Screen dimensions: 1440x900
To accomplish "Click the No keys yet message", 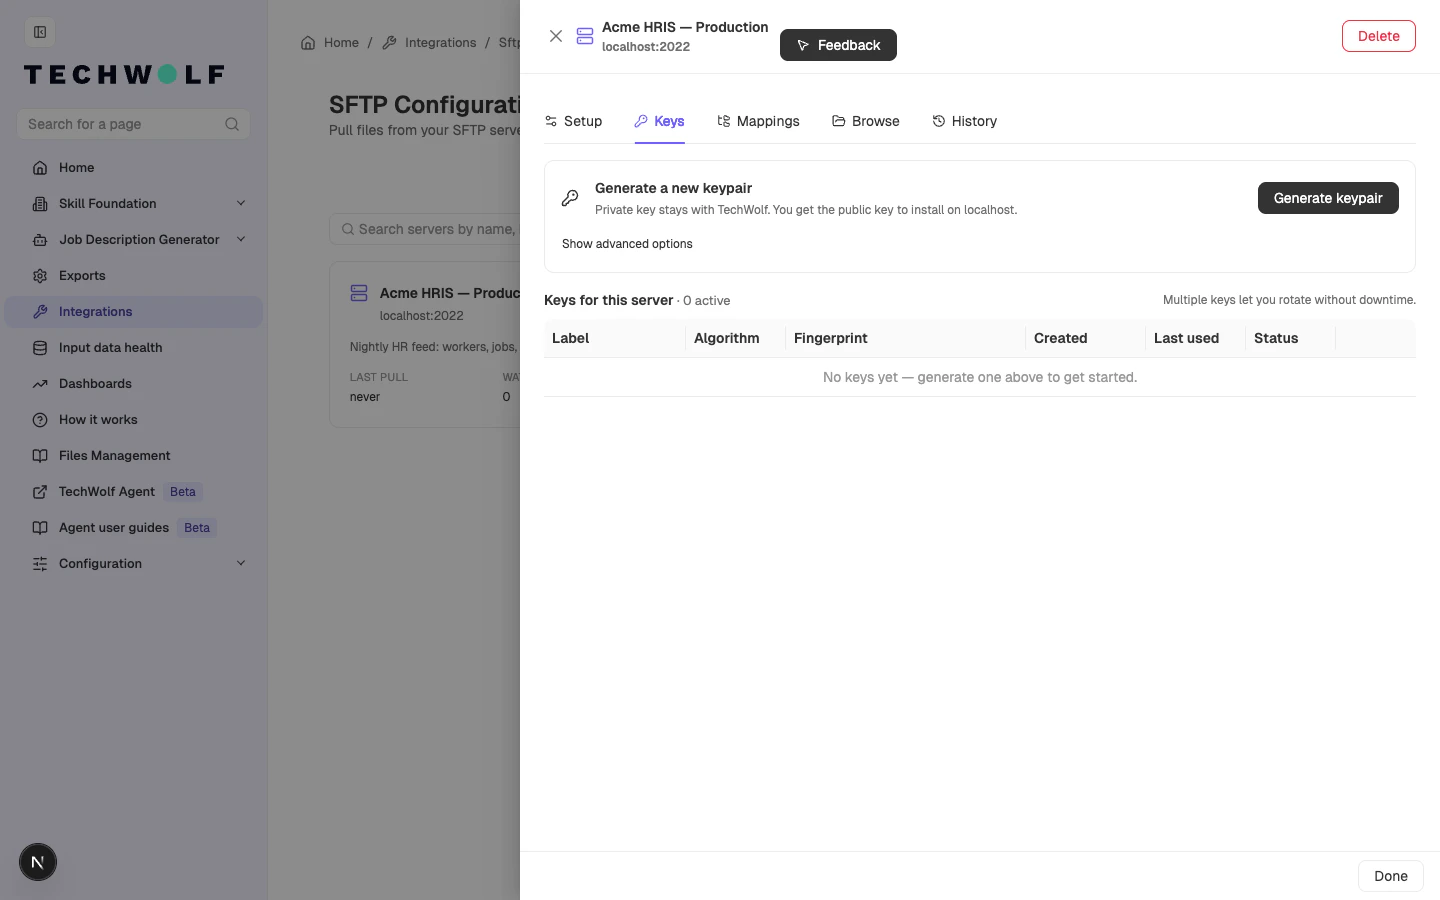I will [980, 377].
